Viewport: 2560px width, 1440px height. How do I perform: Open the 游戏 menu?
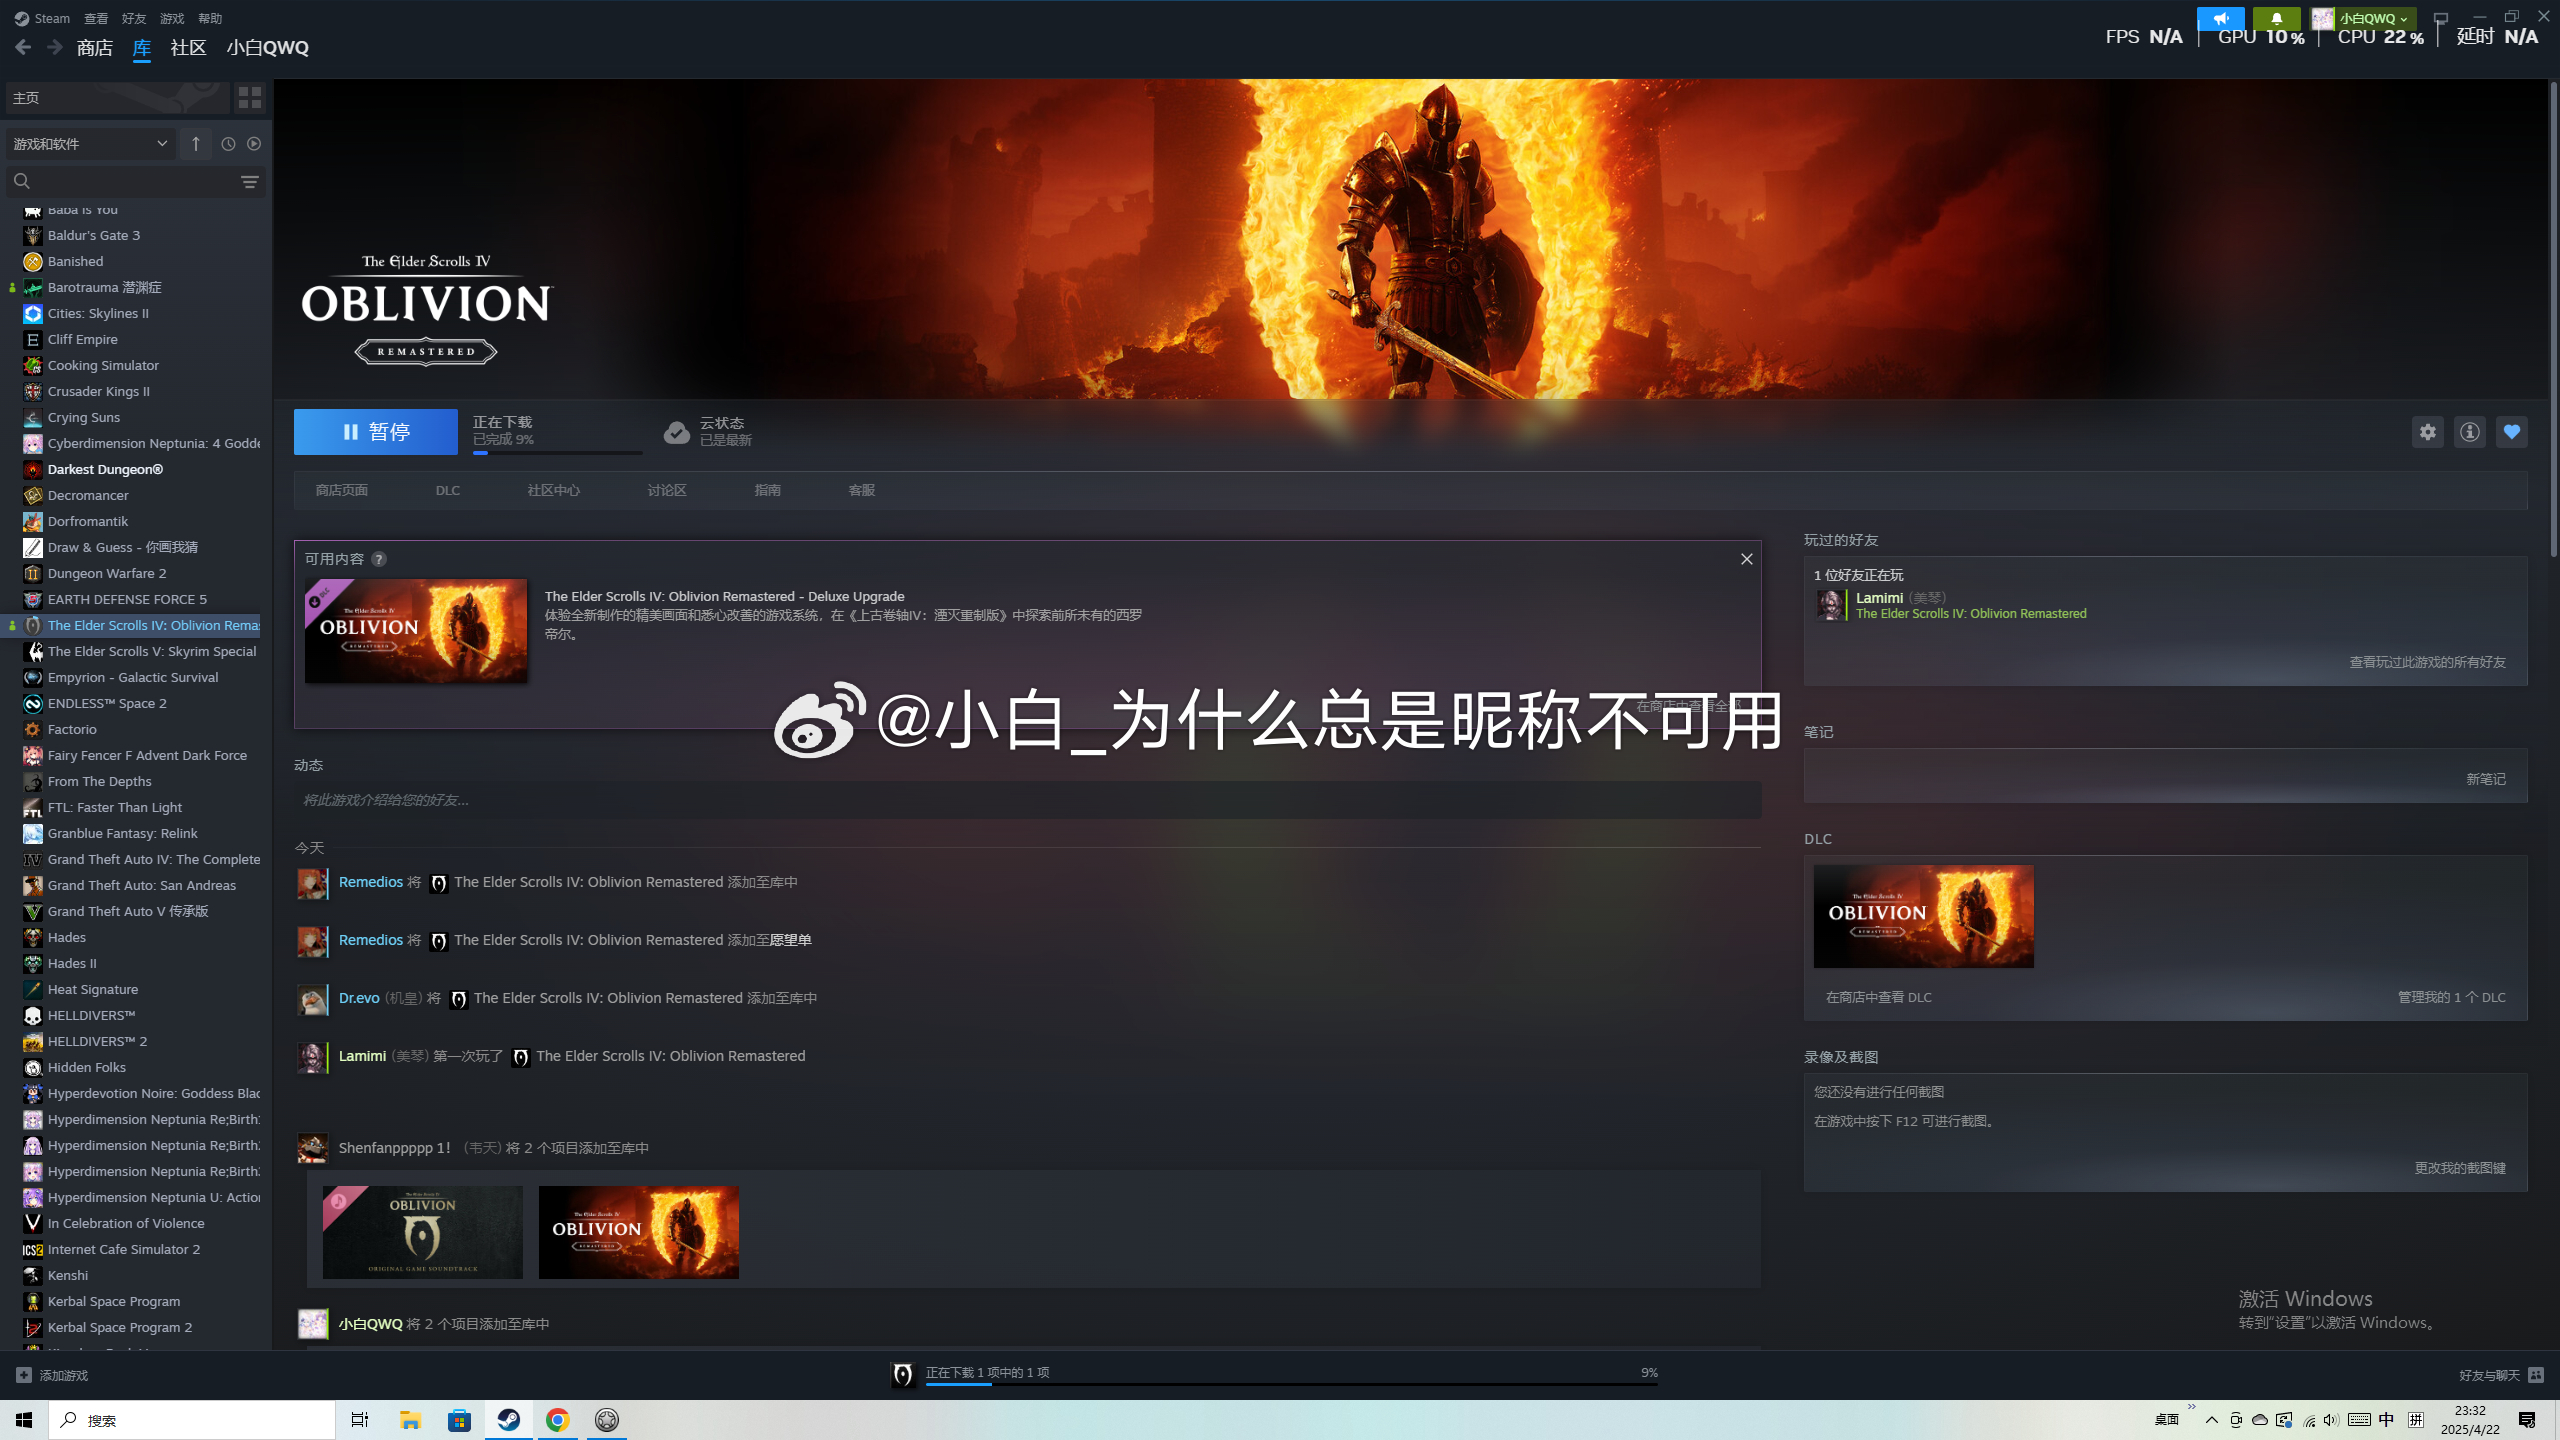(x=172, y=18)
